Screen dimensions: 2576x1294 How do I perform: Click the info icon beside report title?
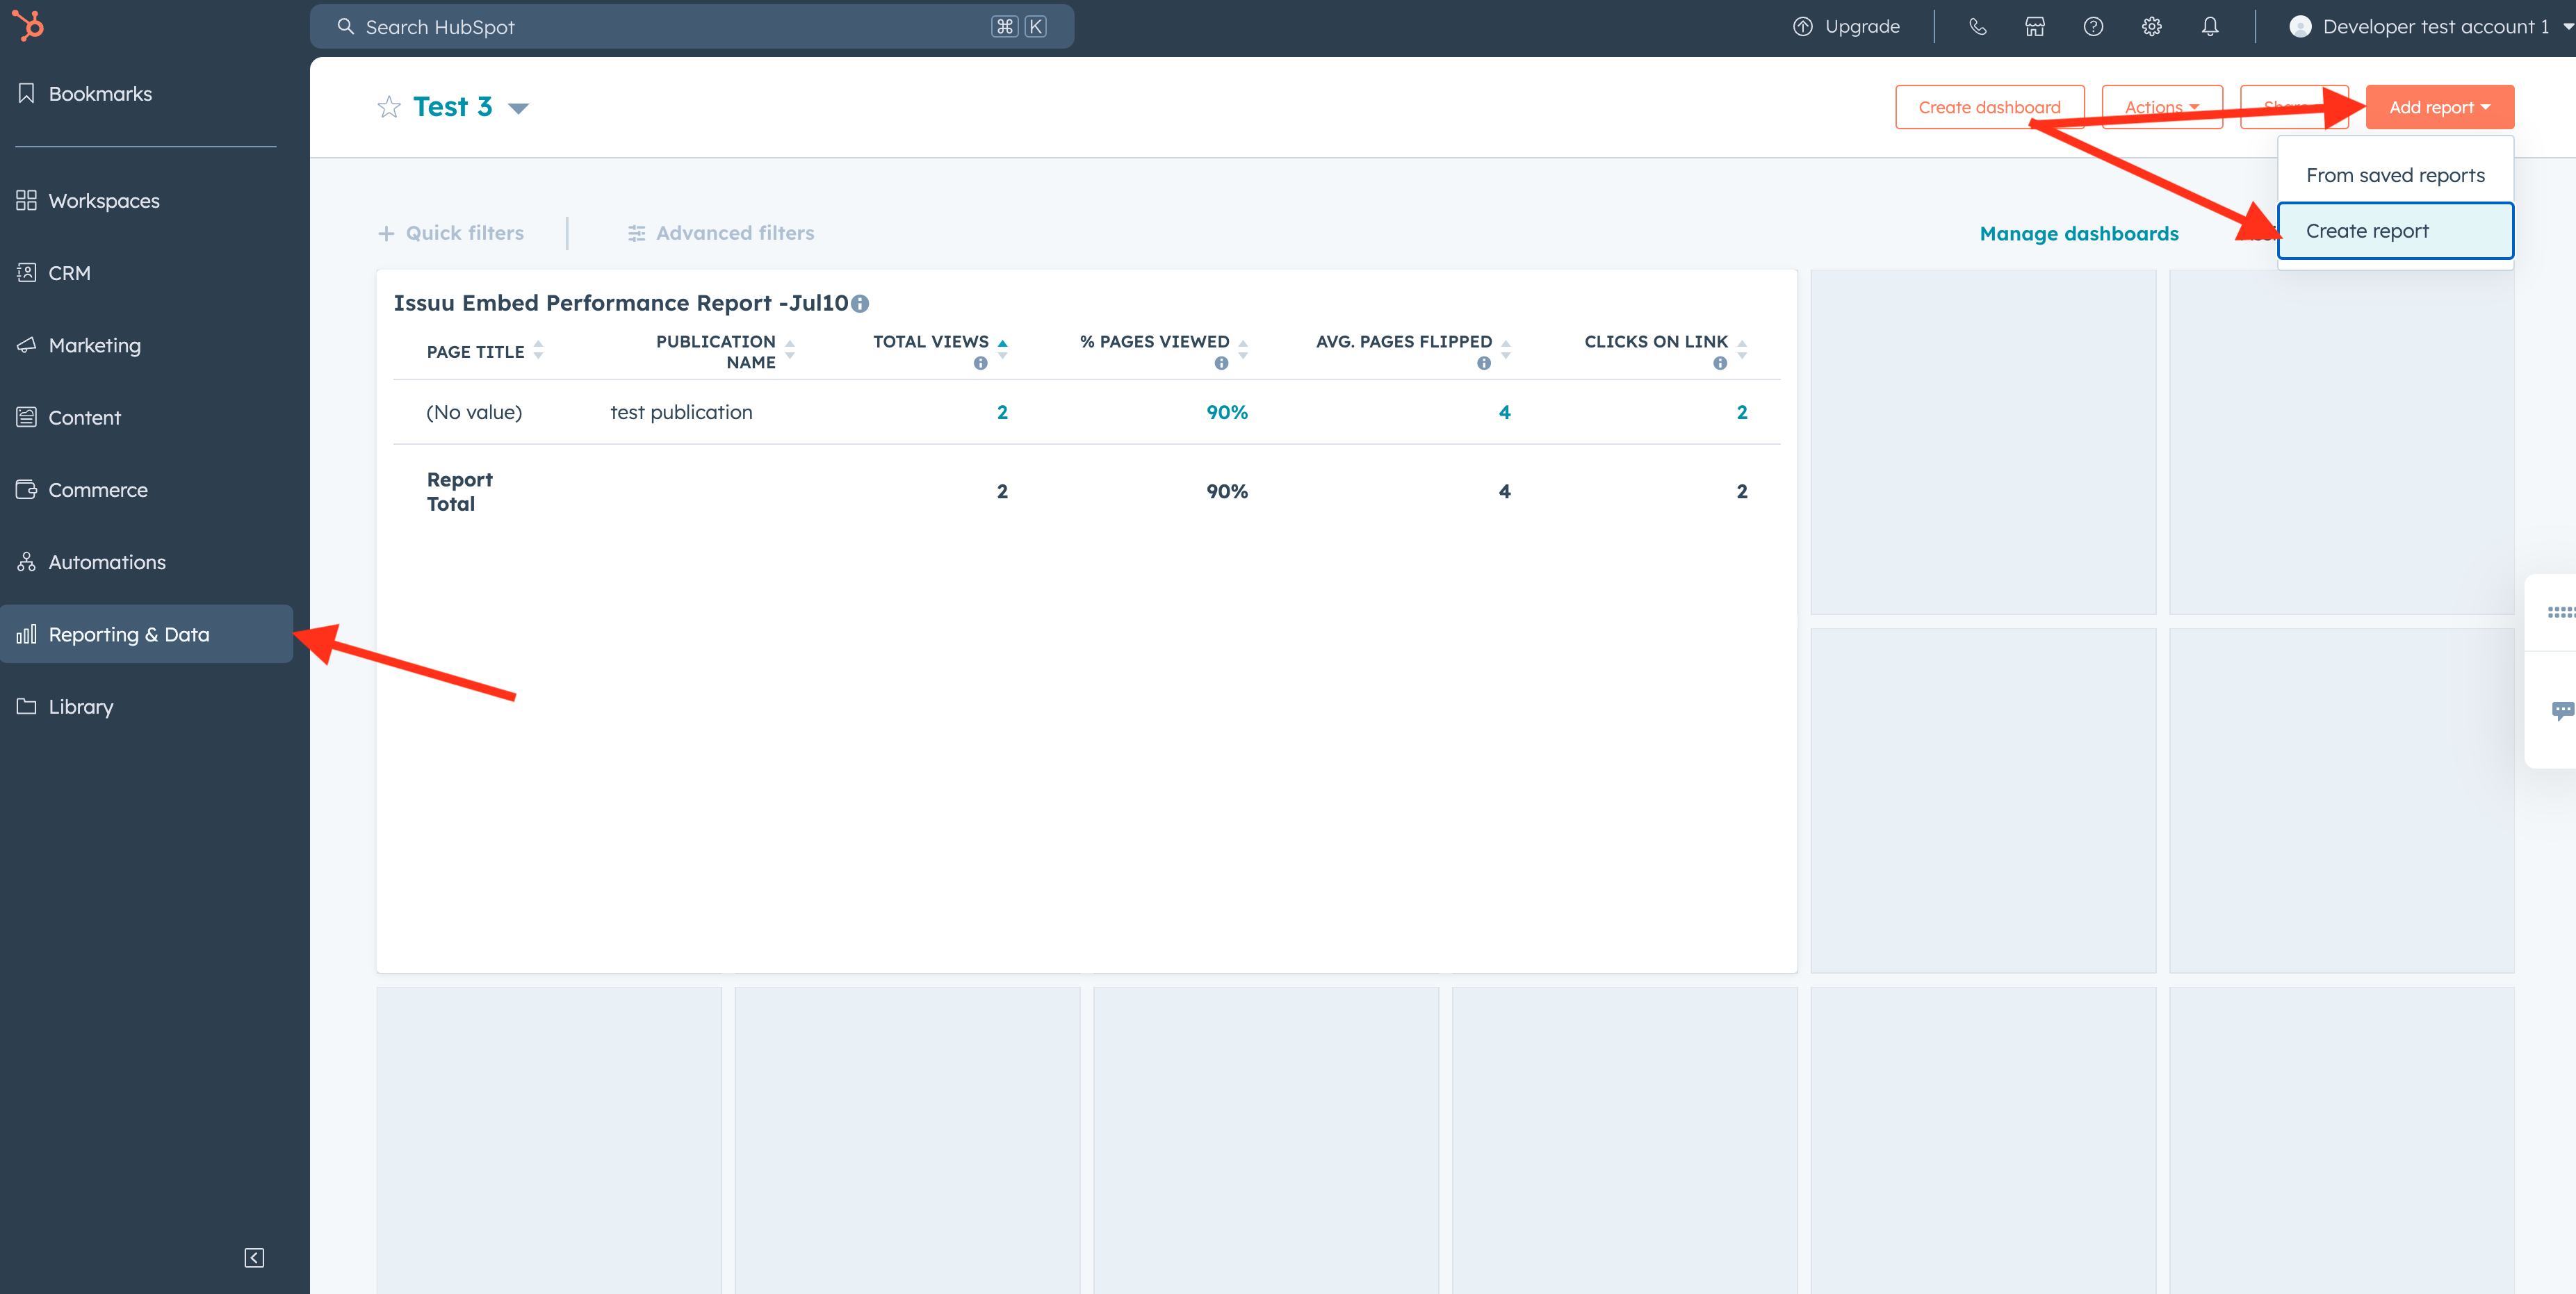[860, 304]
